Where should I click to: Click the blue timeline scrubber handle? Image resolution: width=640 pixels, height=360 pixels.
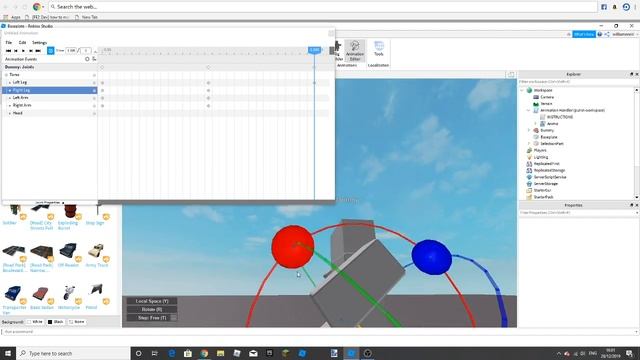(x=314, y=50)
